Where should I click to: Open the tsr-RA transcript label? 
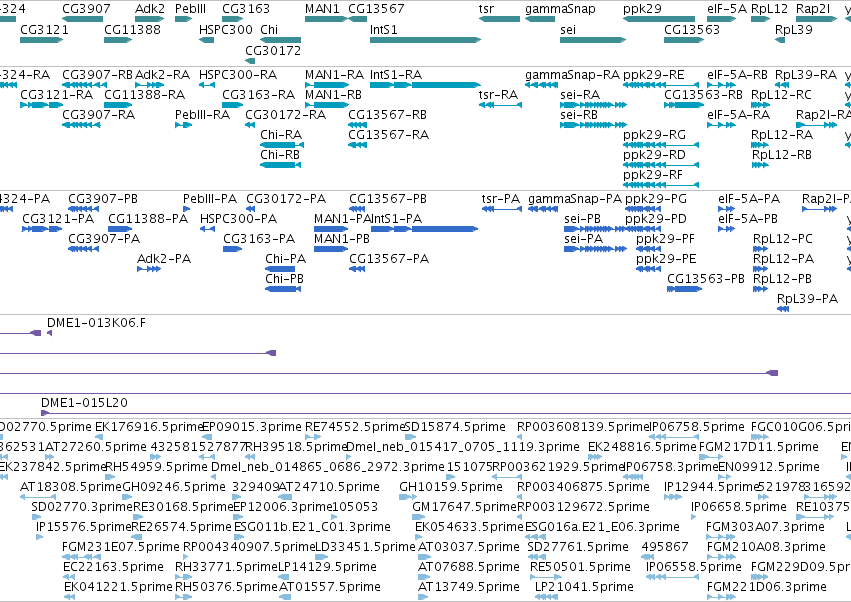pyautogui.click(x=498, y=94)
